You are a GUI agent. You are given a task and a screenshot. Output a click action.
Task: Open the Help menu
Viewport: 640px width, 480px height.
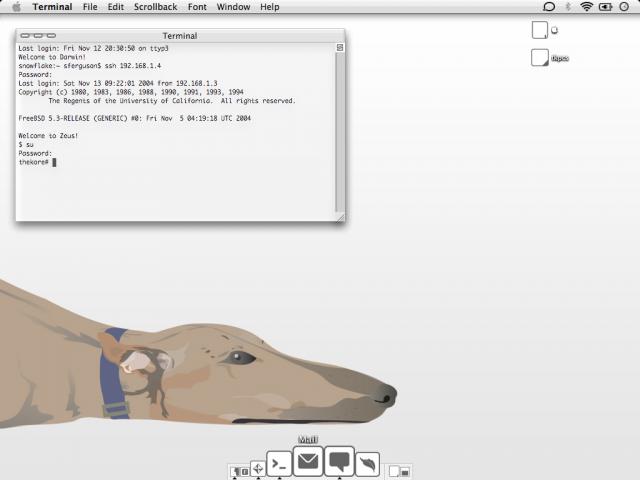click(270, 7)
